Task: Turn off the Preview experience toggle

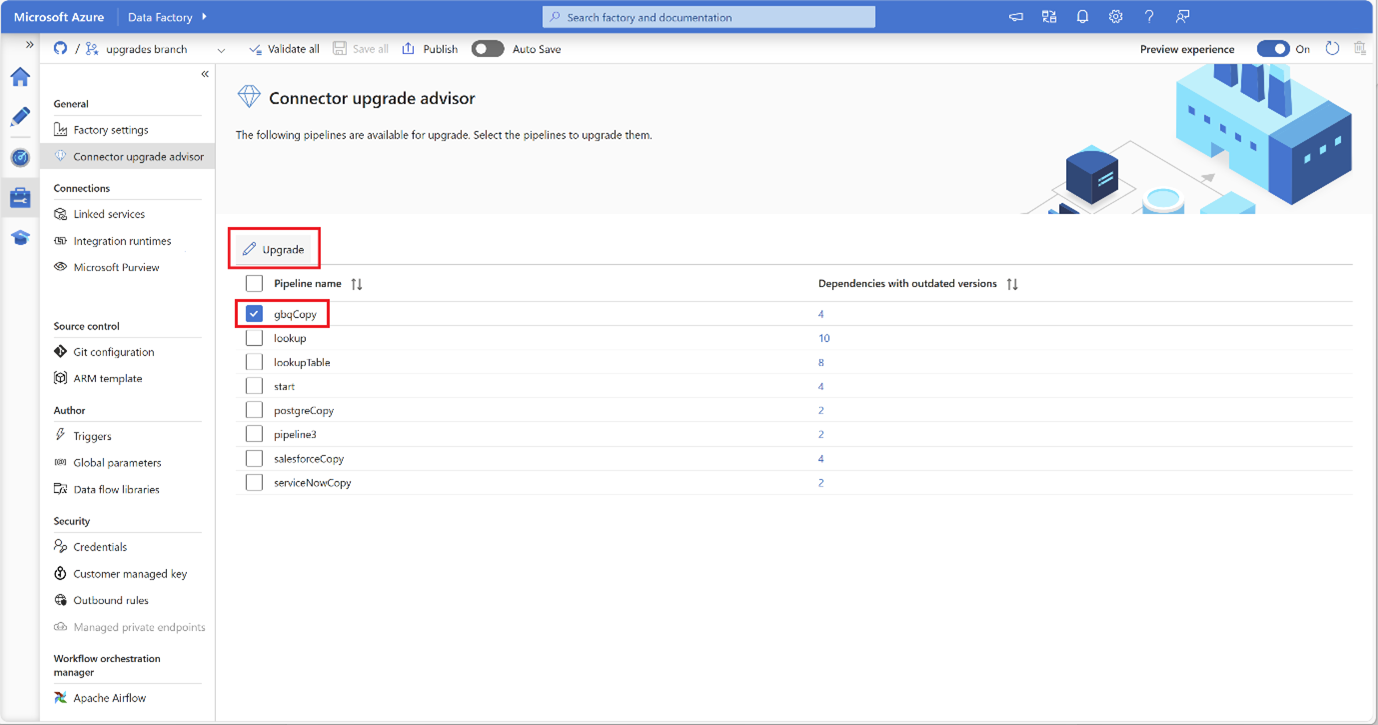Action: [x=1273, y=48]
